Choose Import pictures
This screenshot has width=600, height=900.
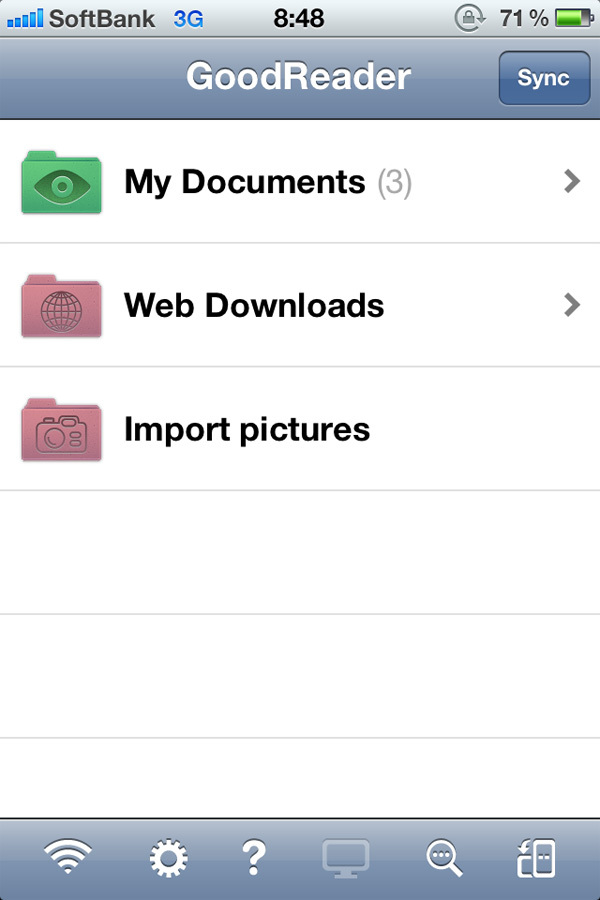pos(247,429)
